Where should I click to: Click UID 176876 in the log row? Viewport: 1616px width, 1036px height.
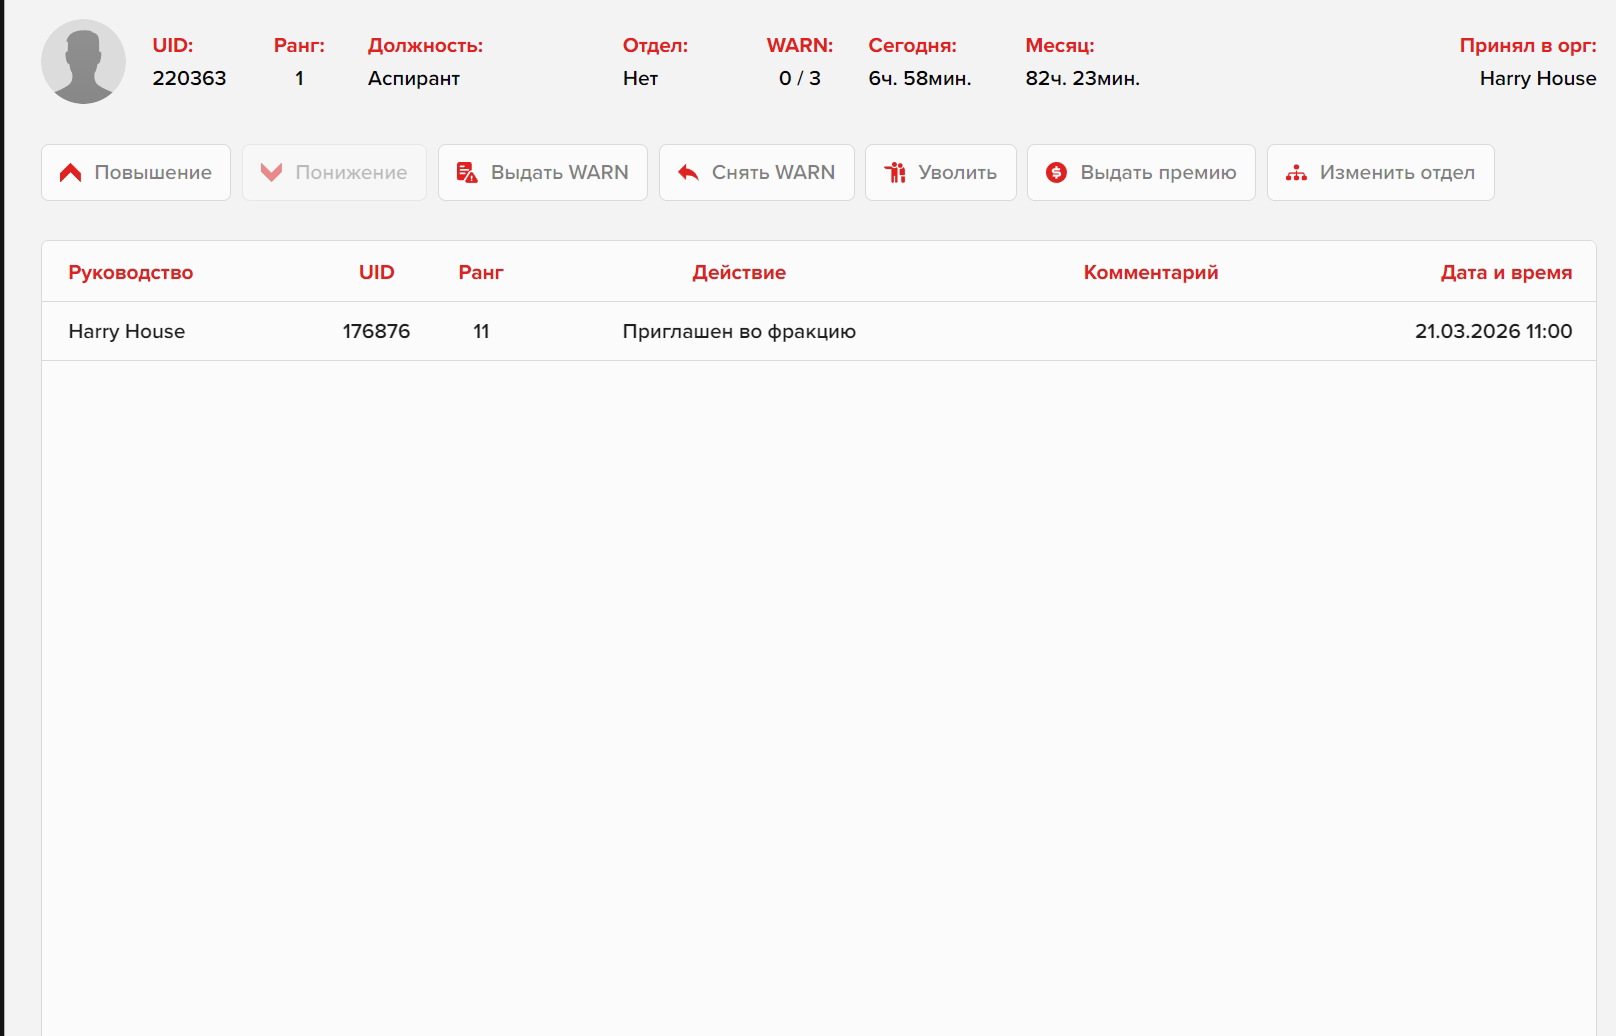[x=377, y=331]
